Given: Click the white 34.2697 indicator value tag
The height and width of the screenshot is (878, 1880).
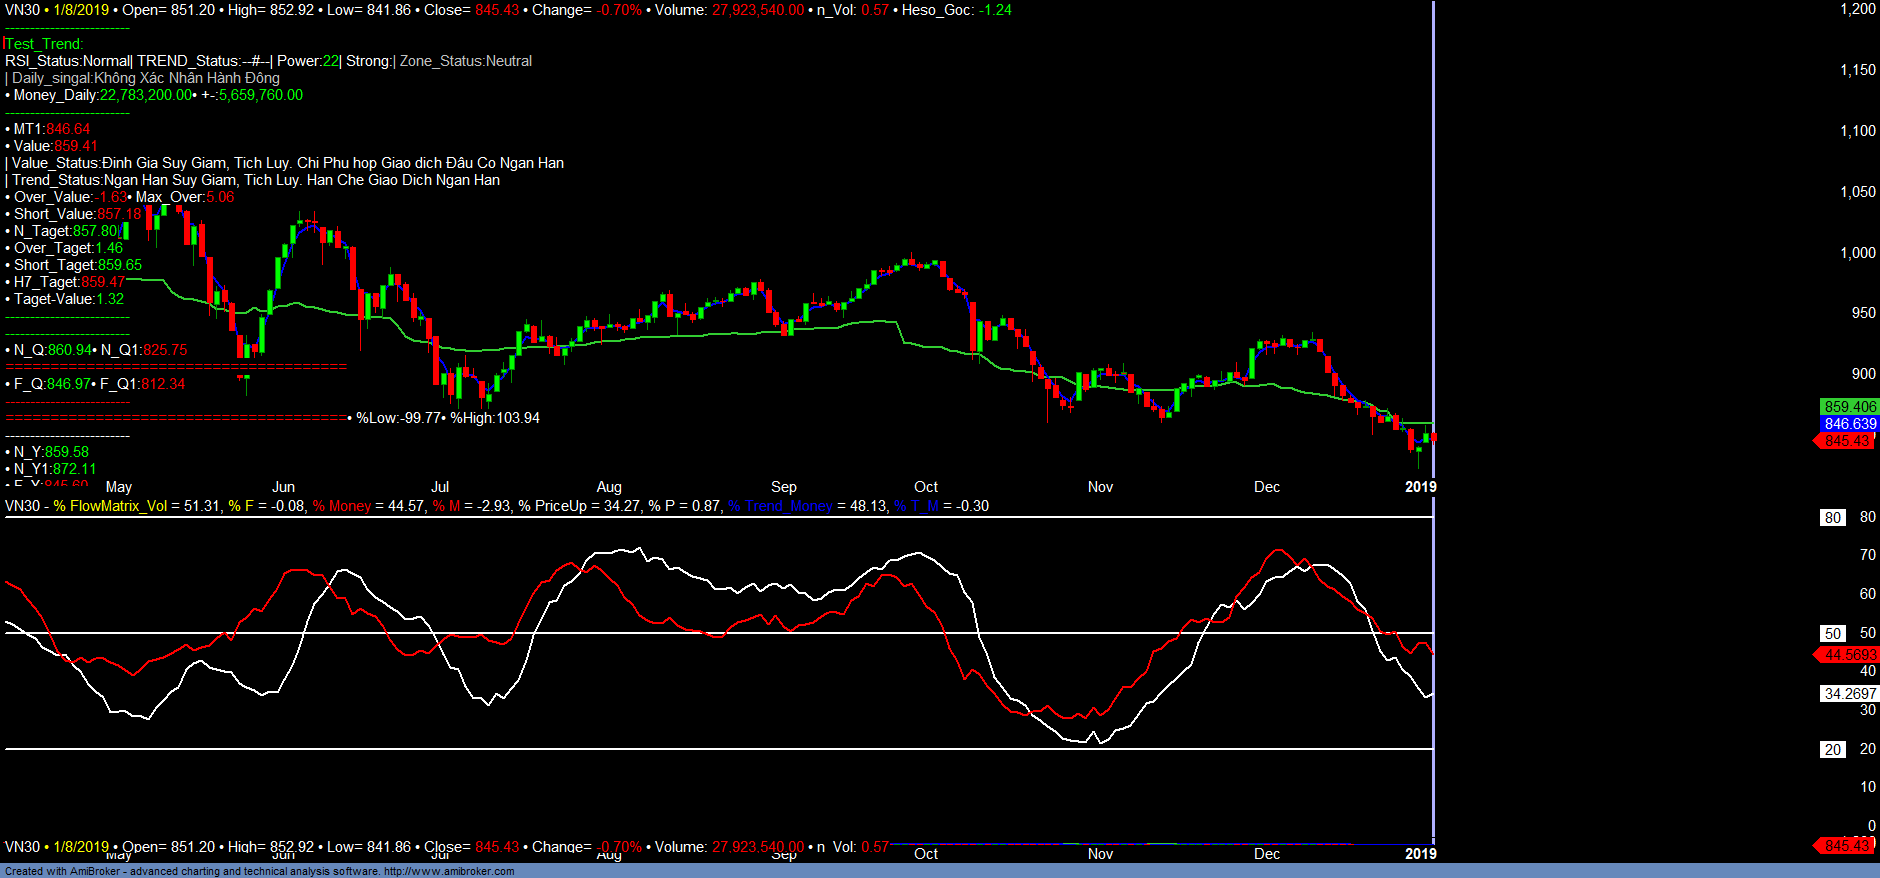Looking at the screenshot, I should 1849,693.
